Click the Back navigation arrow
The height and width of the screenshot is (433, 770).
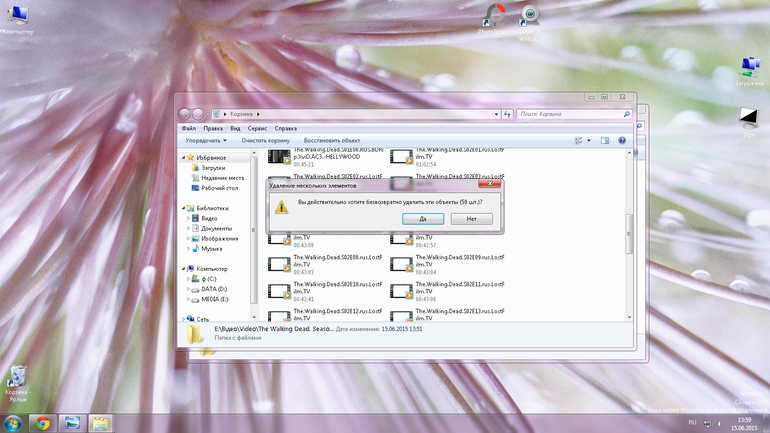(x=185, y=114)
